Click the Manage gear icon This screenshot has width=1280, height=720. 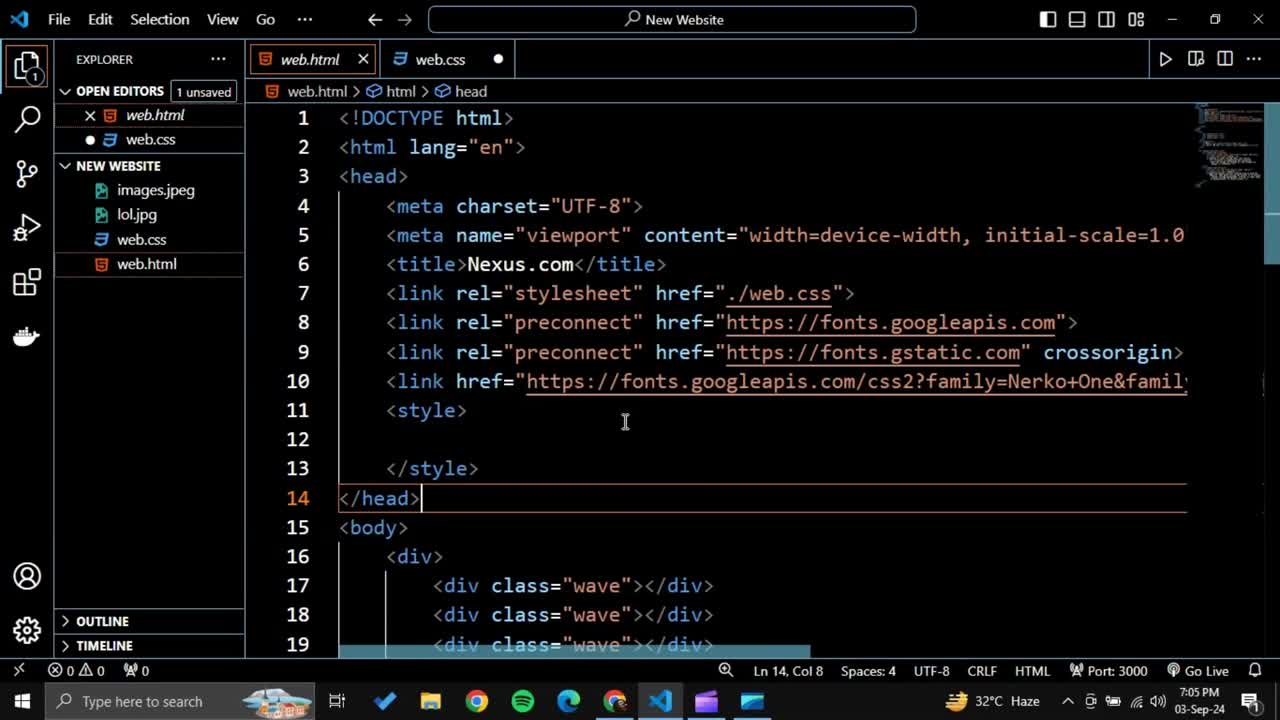tap(27, 630)
